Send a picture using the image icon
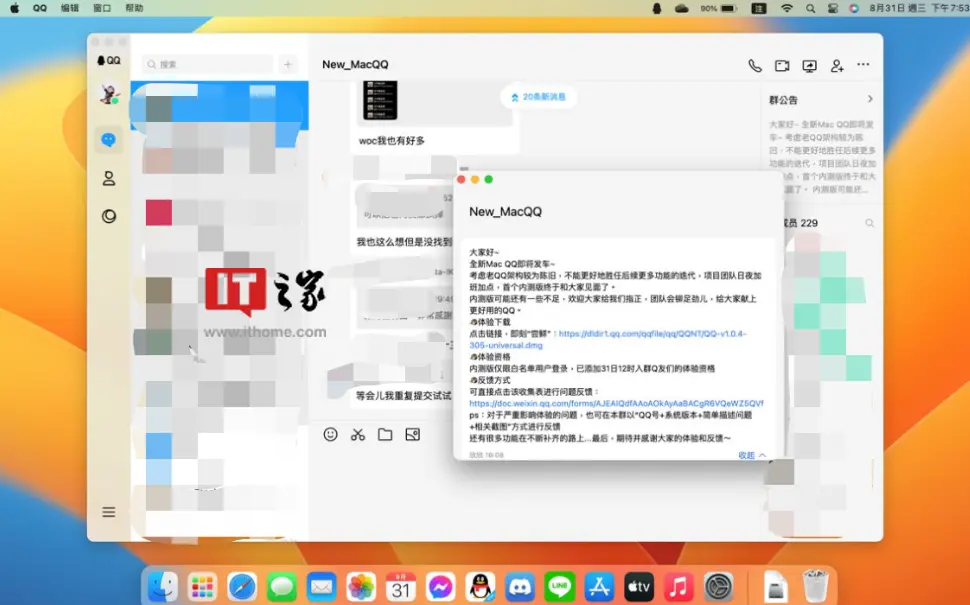The width and height of the screenshot is (970, 605). tap(412, 435)
